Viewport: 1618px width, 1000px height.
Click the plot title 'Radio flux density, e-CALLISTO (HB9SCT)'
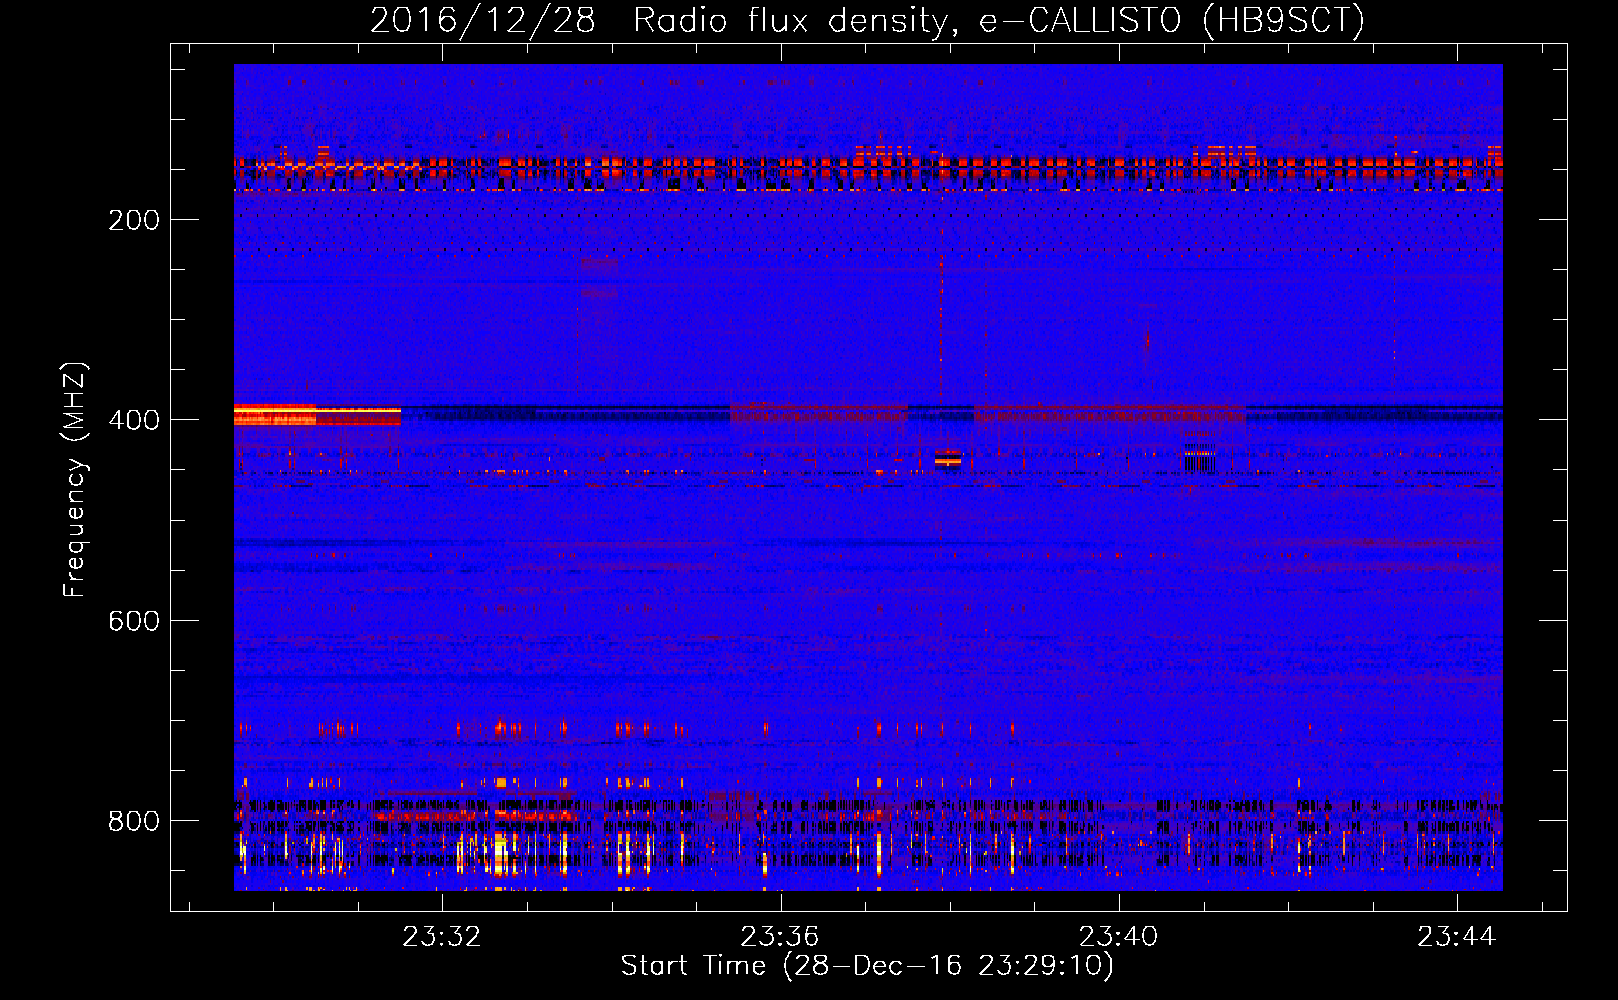click(x=999, y=19)
